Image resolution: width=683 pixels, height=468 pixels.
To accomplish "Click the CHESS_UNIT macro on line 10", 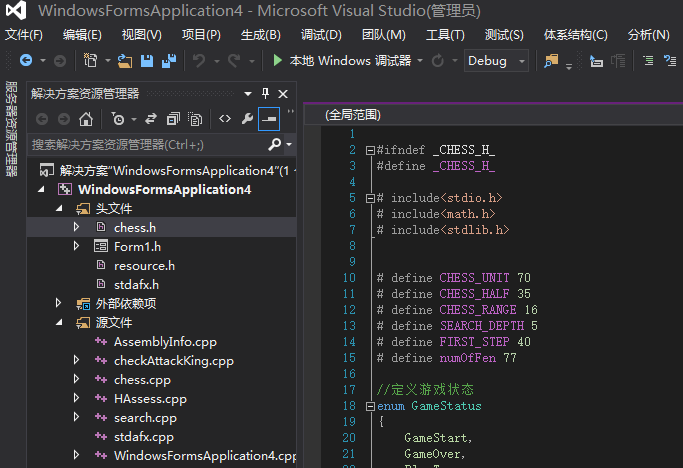I will 474,278.
